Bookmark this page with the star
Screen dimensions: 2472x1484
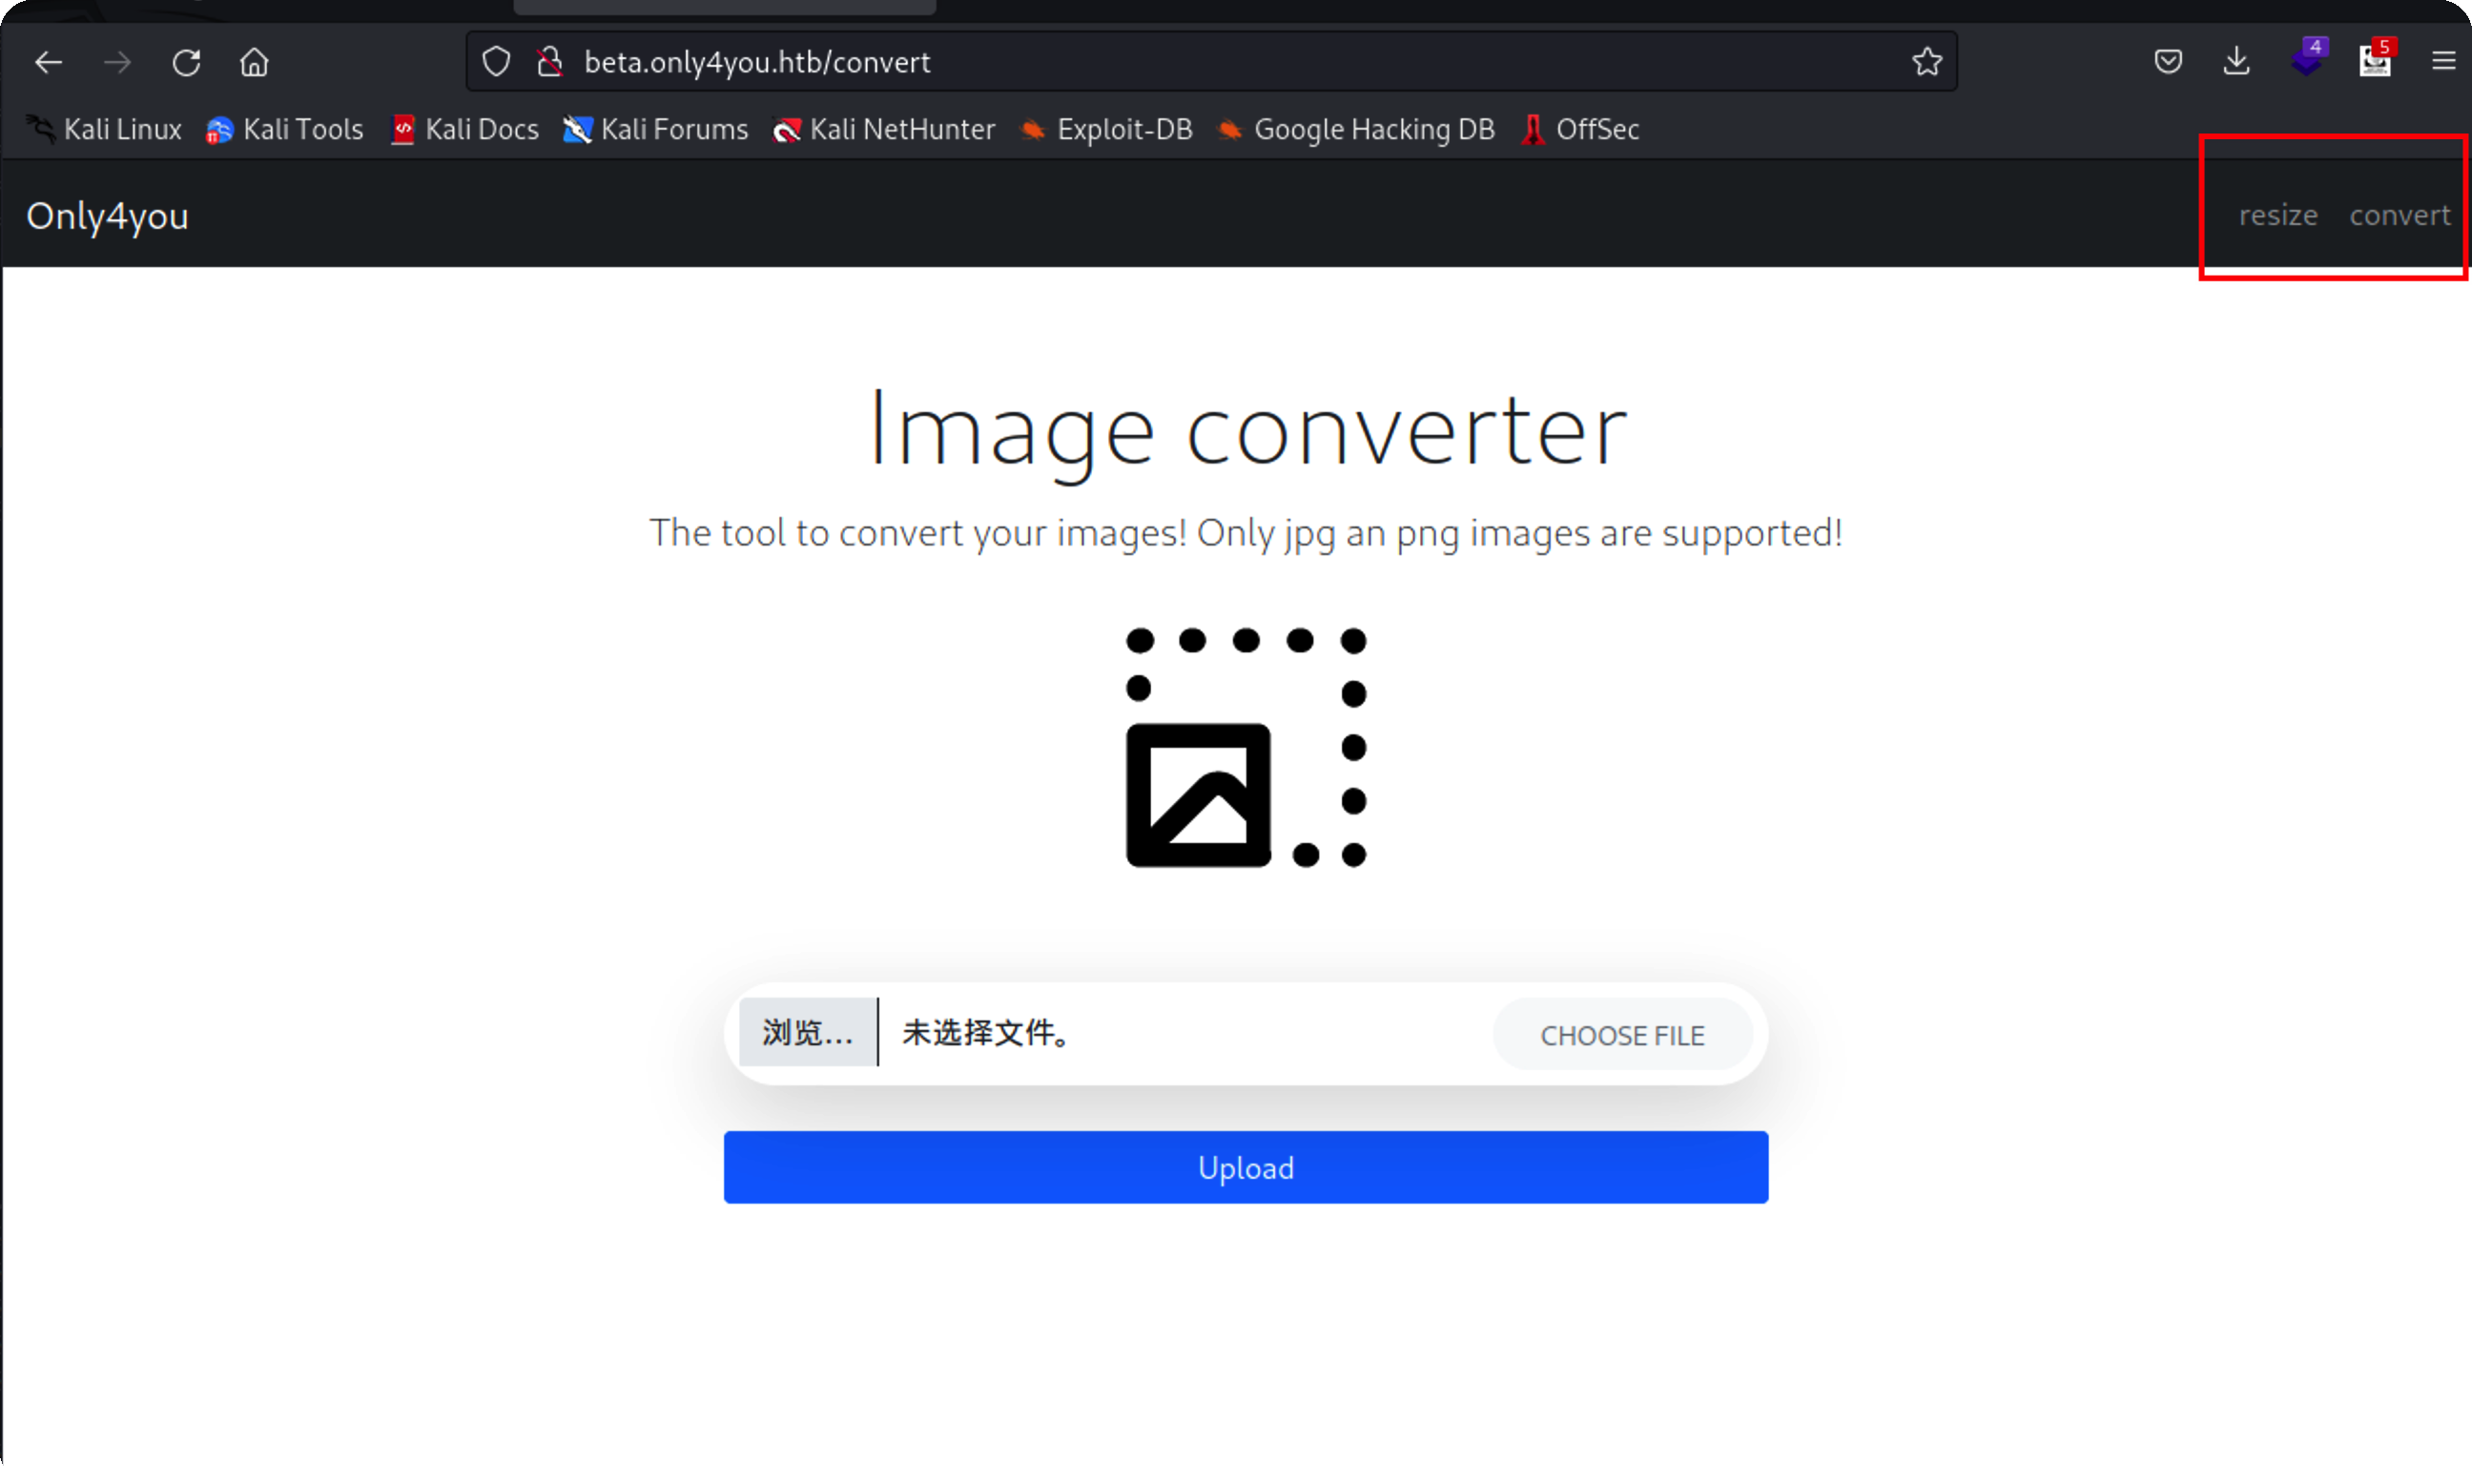pyautogui.click(x=1926, y=62)
